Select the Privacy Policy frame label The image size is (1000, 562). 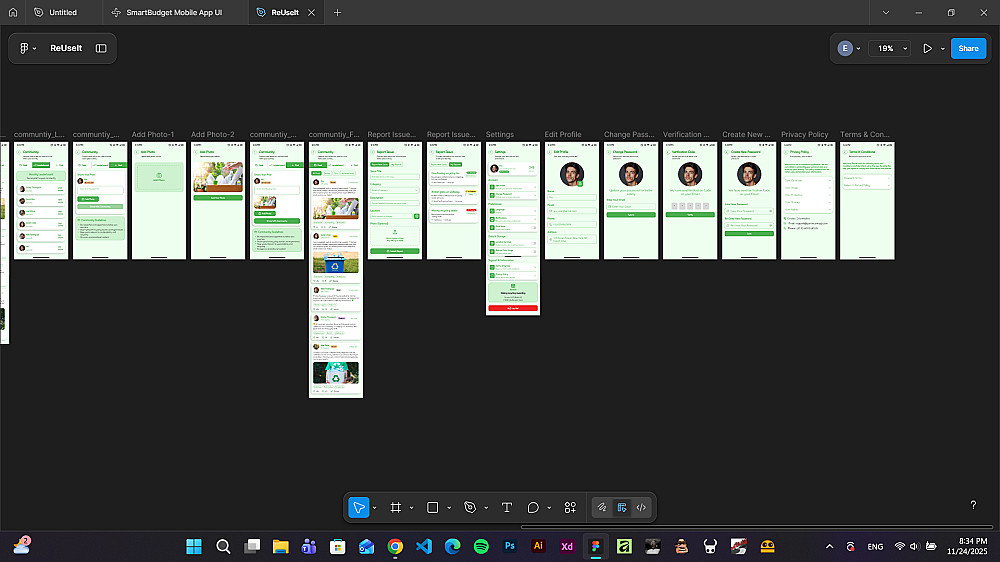click(805, 135)
